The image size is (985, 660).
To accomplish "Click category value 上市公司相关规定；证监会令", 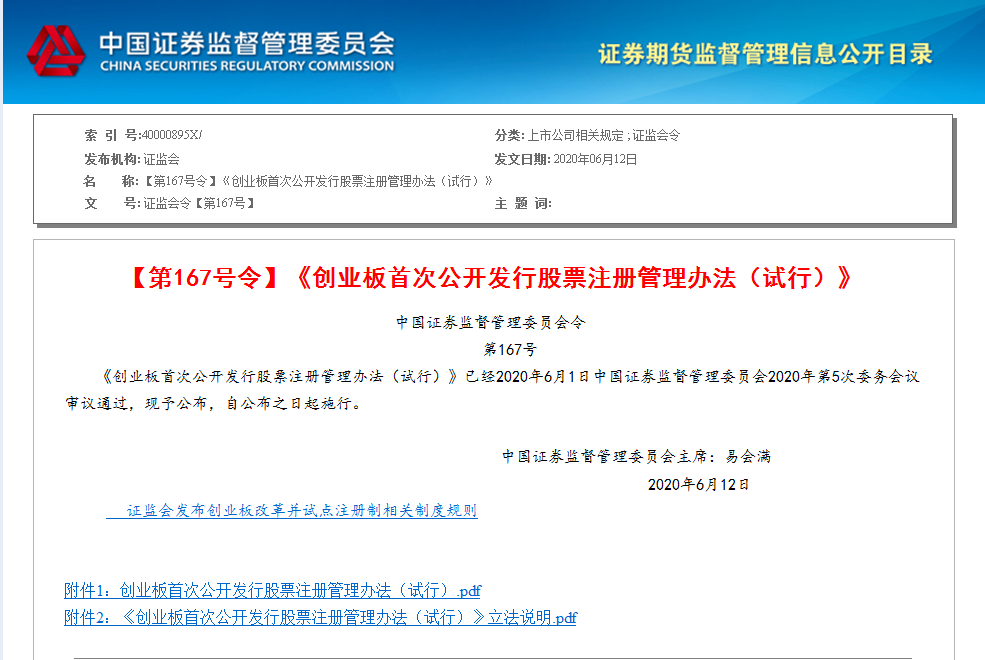I will click(604, 135).
